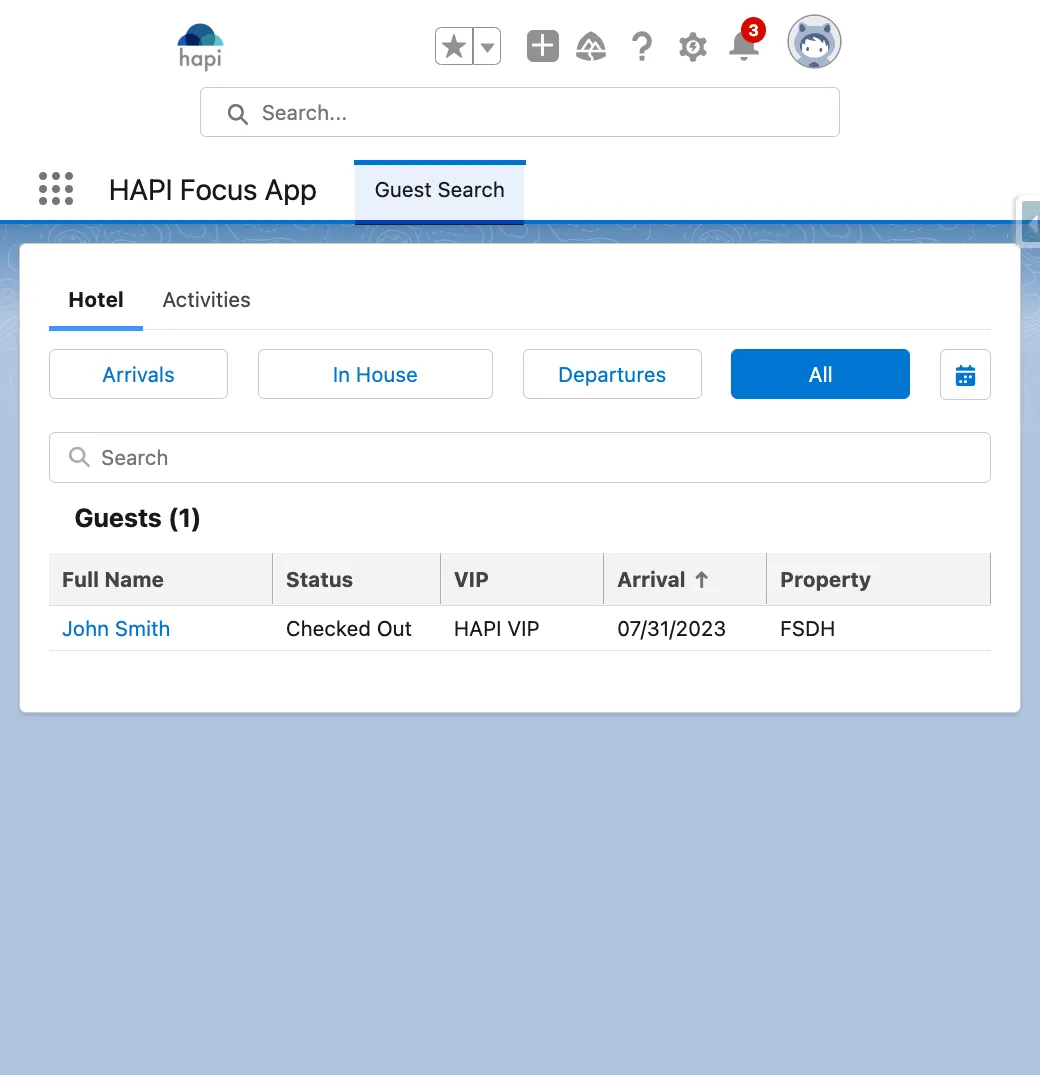The width and height of the screenshot is (1040, 1075).
Task: Focus the global Search... field
Action: pyautogui.click(x=520, y=112)
